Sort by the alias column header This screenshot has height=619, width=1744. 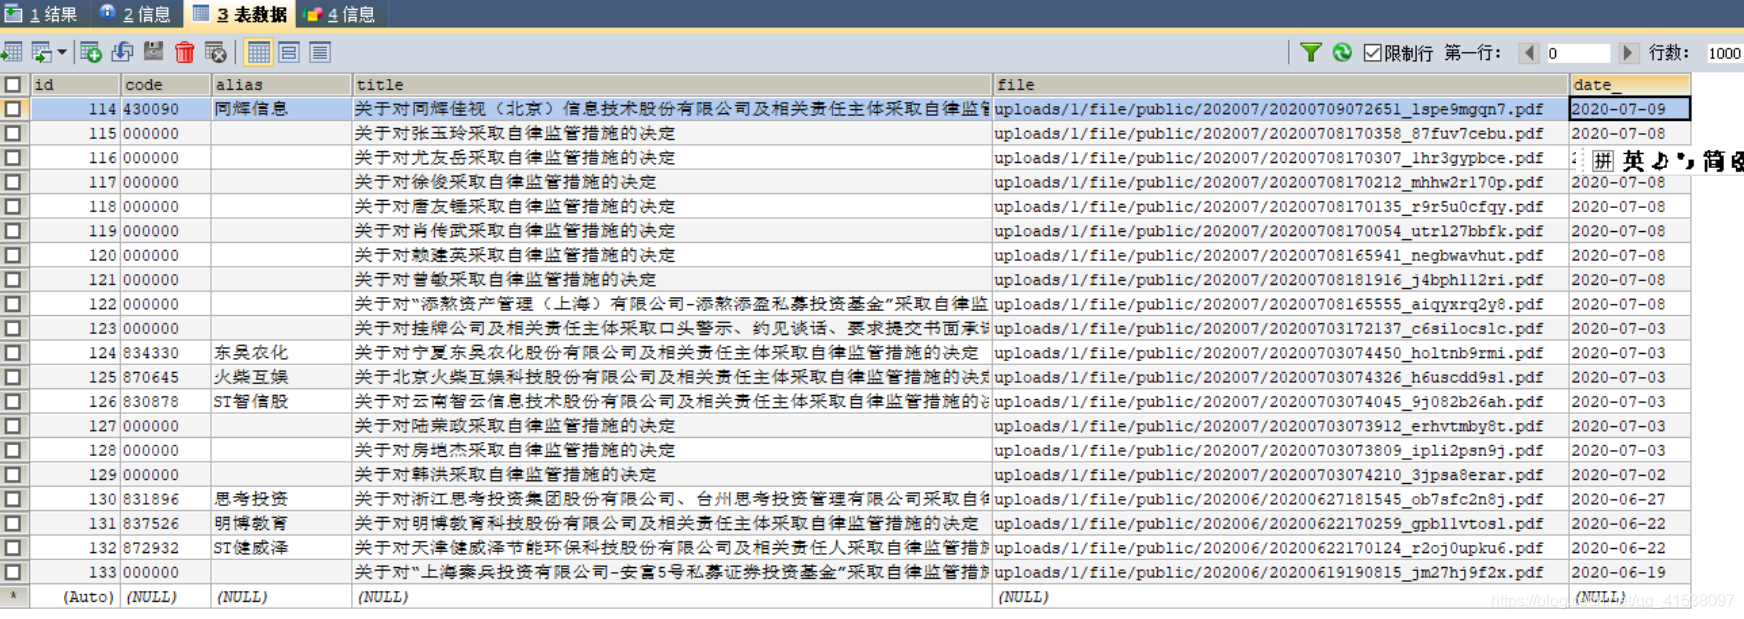(x=282, y=85)
